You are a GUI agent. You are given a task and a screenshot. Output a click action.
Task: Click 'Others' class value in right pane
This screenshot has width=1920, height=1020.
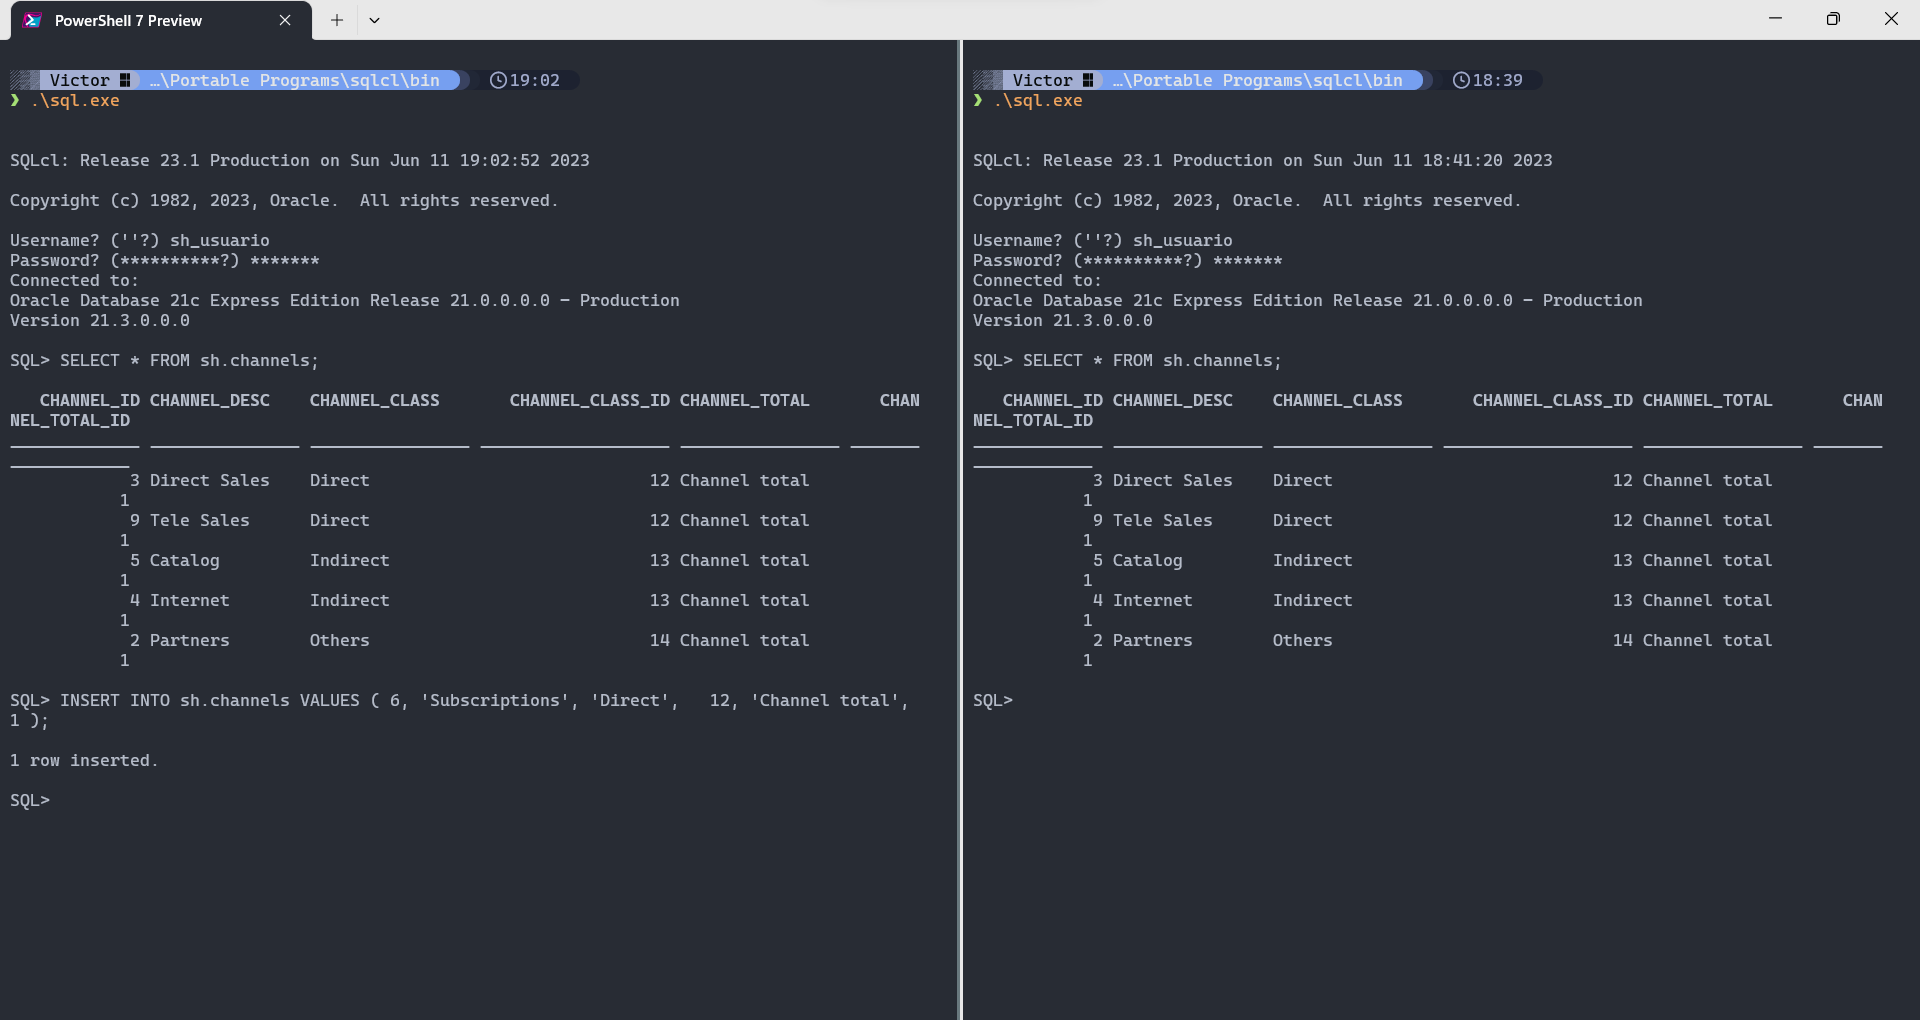pyautogui.click(x=1303, y=640)
